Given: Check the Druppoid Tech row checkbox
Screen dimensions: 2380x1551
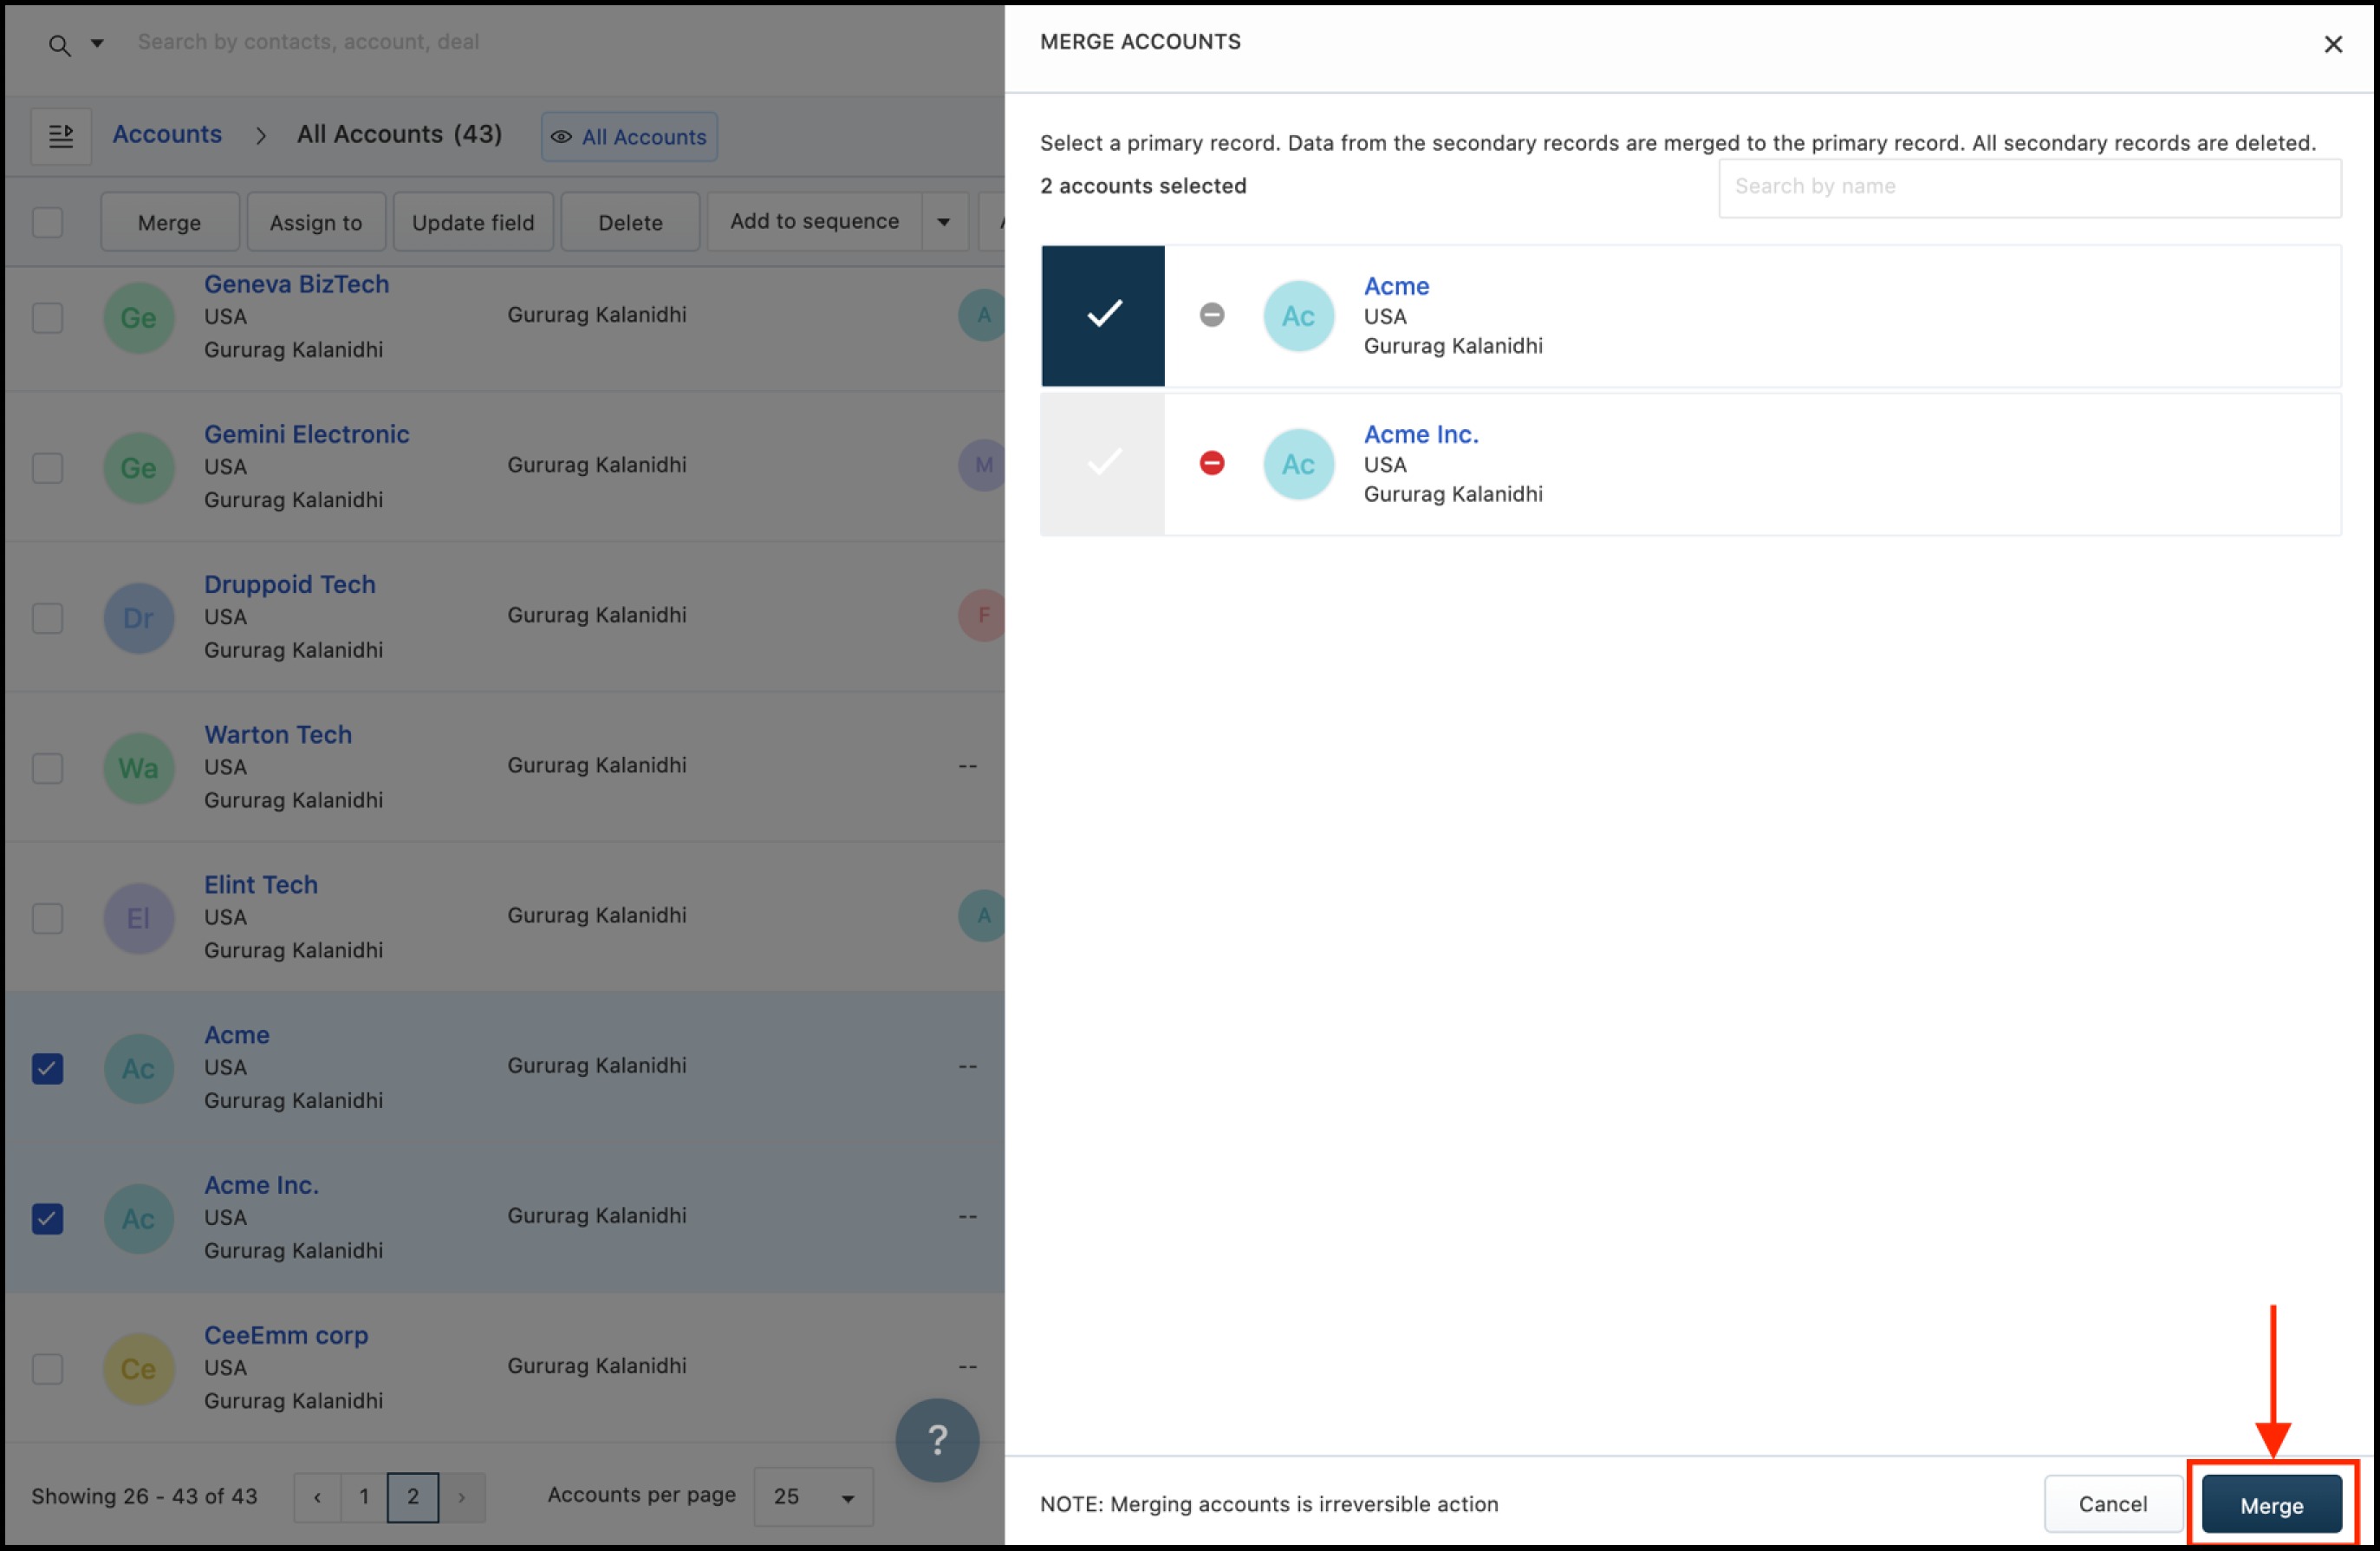Looking at the screenshot, I should (x=48, y=618).
